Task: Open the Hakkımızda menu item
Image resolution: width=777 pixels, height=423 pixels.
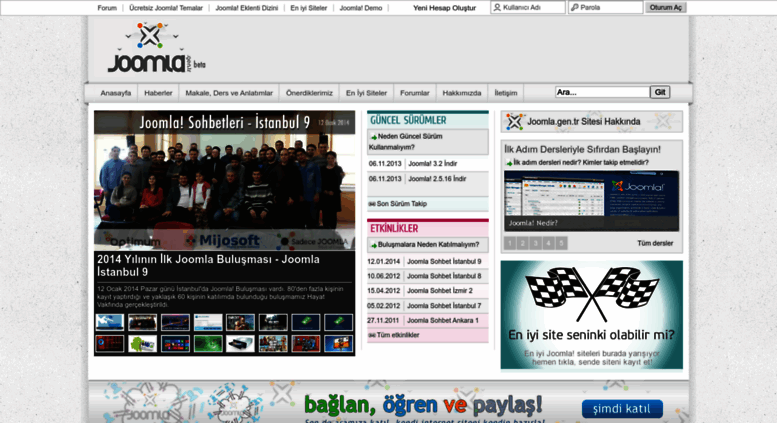Action: (x=462, y=93)
